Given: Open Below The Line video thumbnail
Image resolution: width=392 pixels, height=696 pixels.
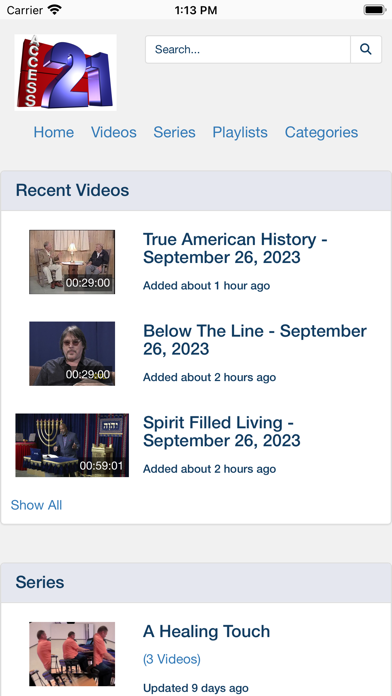Looking at the screenshot, I should coord(72,353).
